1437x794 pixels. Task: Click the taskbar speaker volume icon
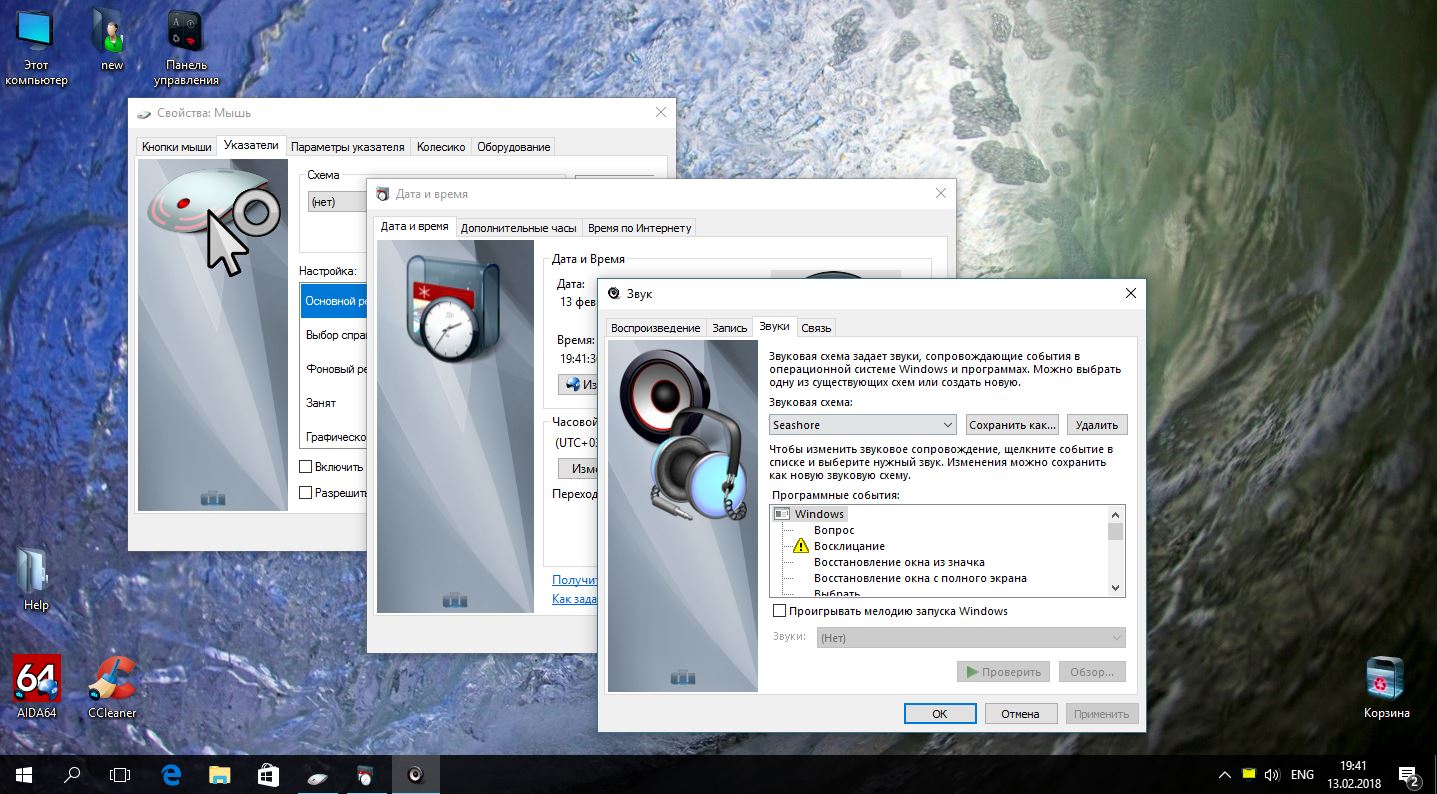1272,774
